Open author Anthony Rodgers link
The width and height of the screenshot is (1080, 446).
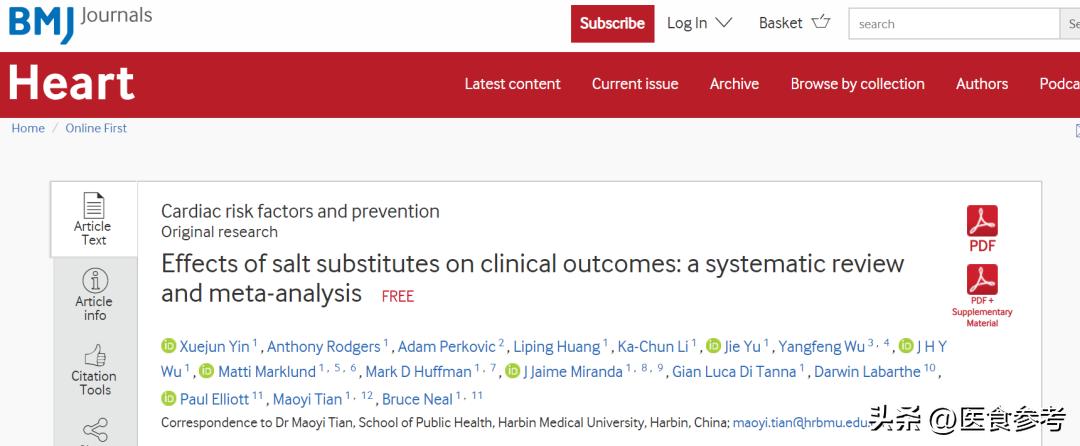326,347
